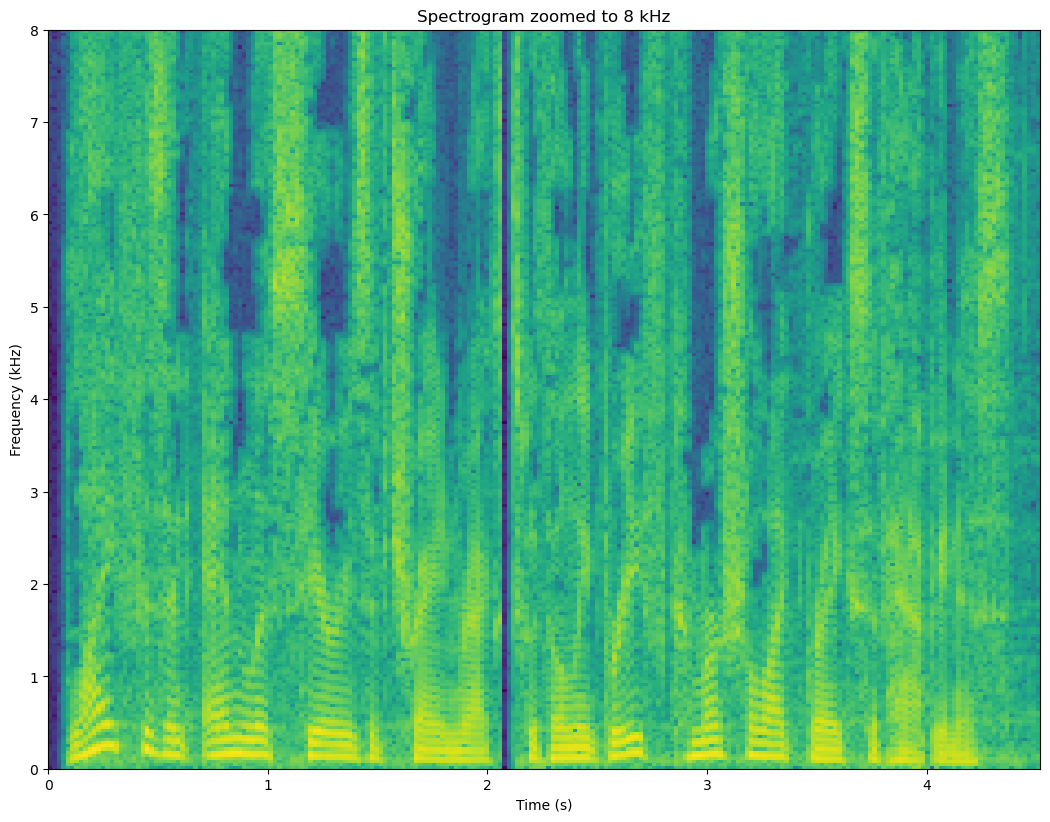
Task: Click the y-axis tick label '2'
Action: tap(35, 585)
